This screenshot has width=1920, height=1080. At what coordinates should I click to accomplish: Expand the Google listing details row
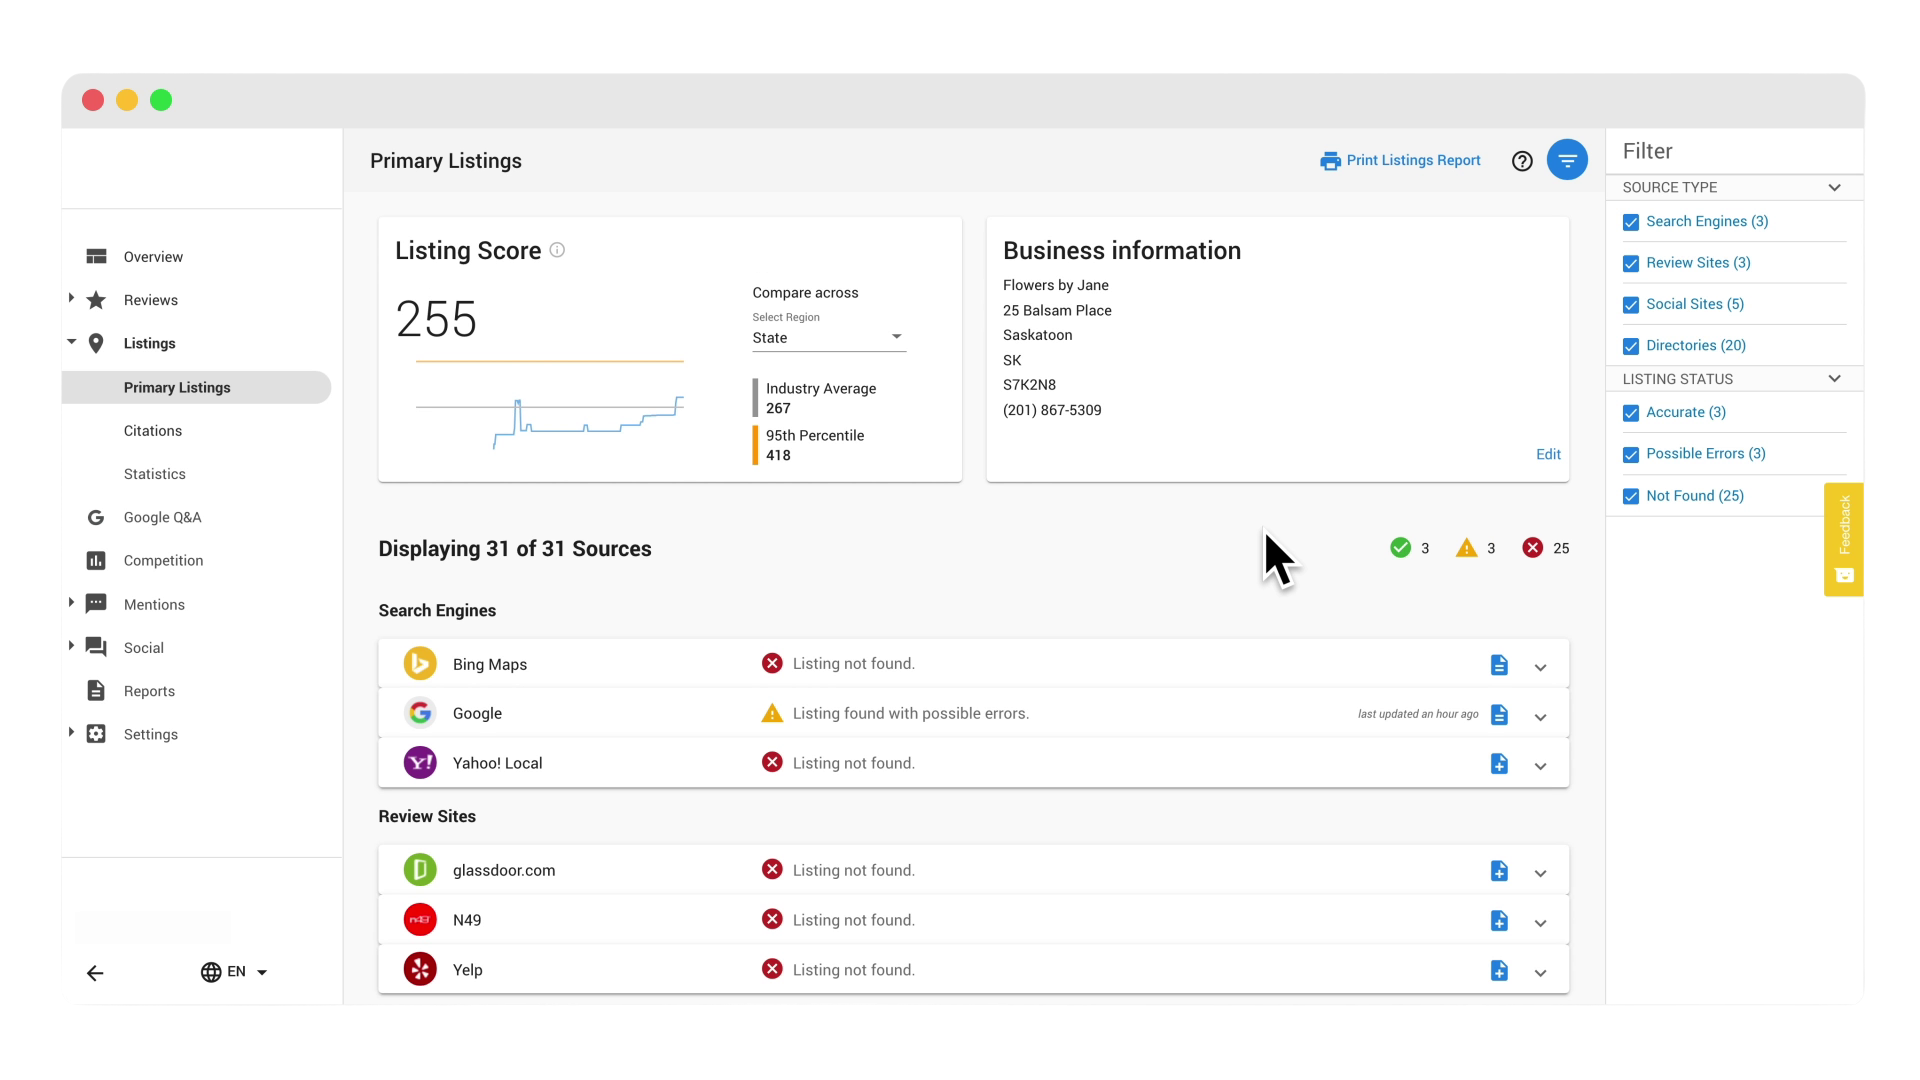pyautogui.click(x=1540, y=715)
